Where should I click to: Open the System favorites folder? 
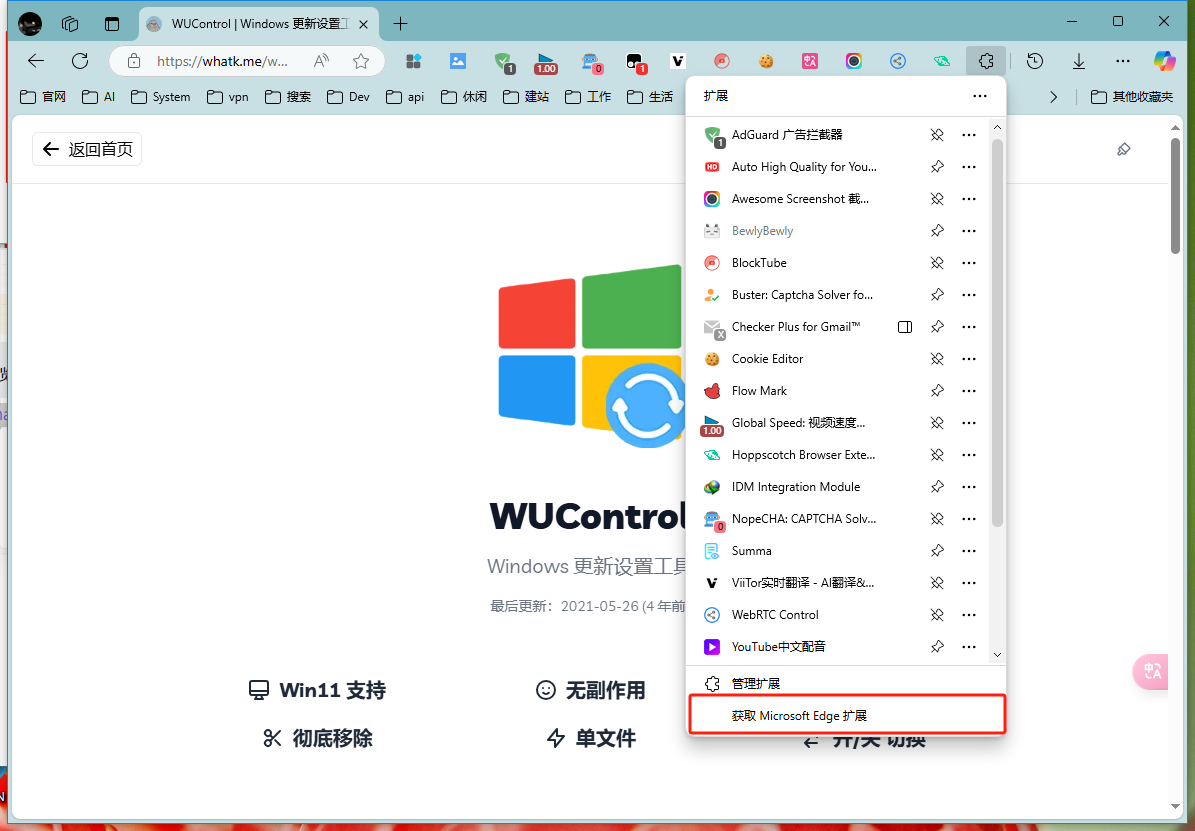(161, 97)
